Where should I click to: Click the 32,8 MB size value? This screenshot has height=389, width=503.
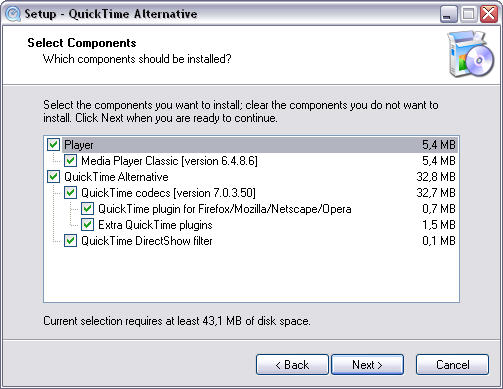(436, 177)
